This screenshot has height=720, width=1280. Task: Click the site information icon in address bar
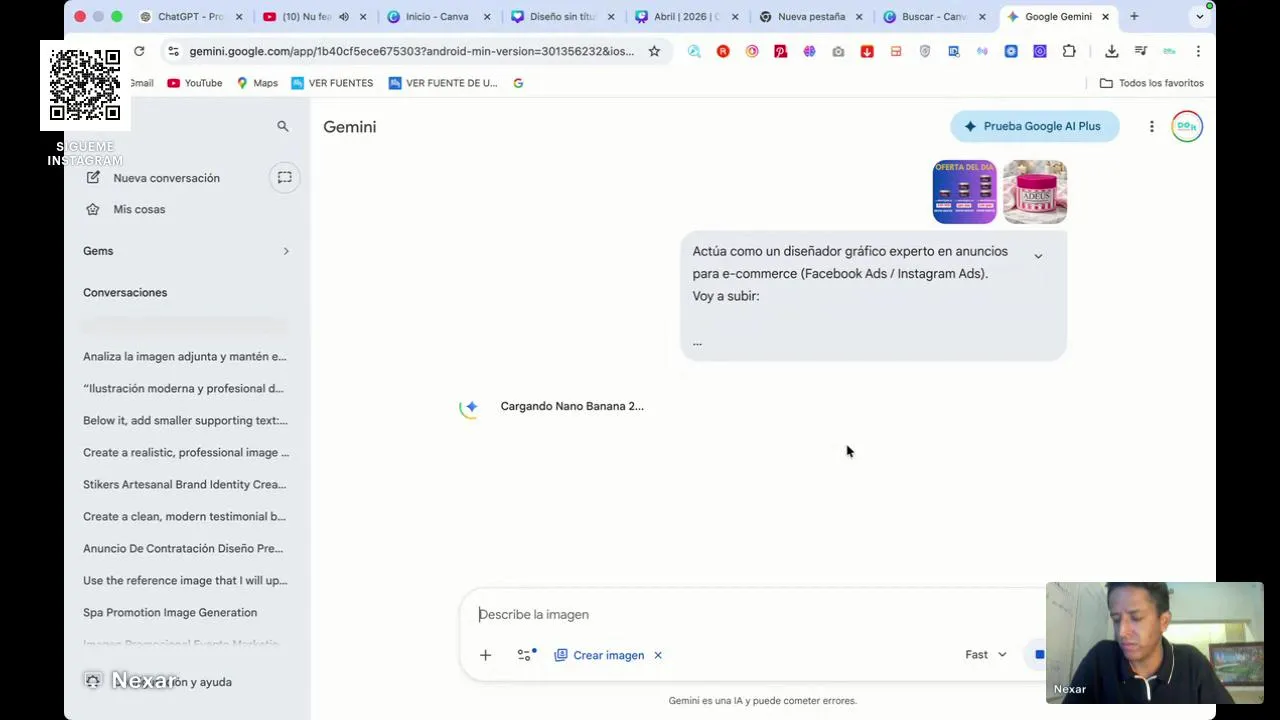(173, 51)
